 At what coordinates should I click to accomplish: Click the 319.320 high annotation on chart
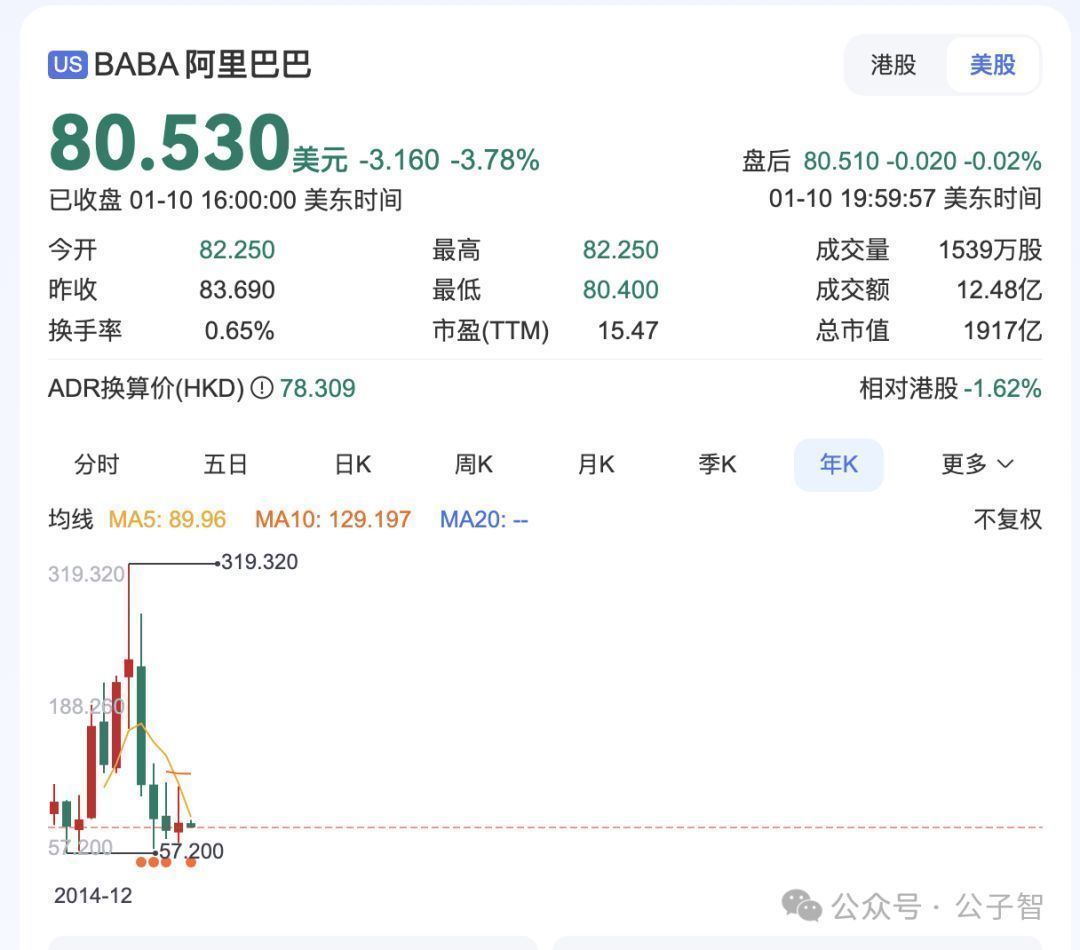click(x=260, y=562)
